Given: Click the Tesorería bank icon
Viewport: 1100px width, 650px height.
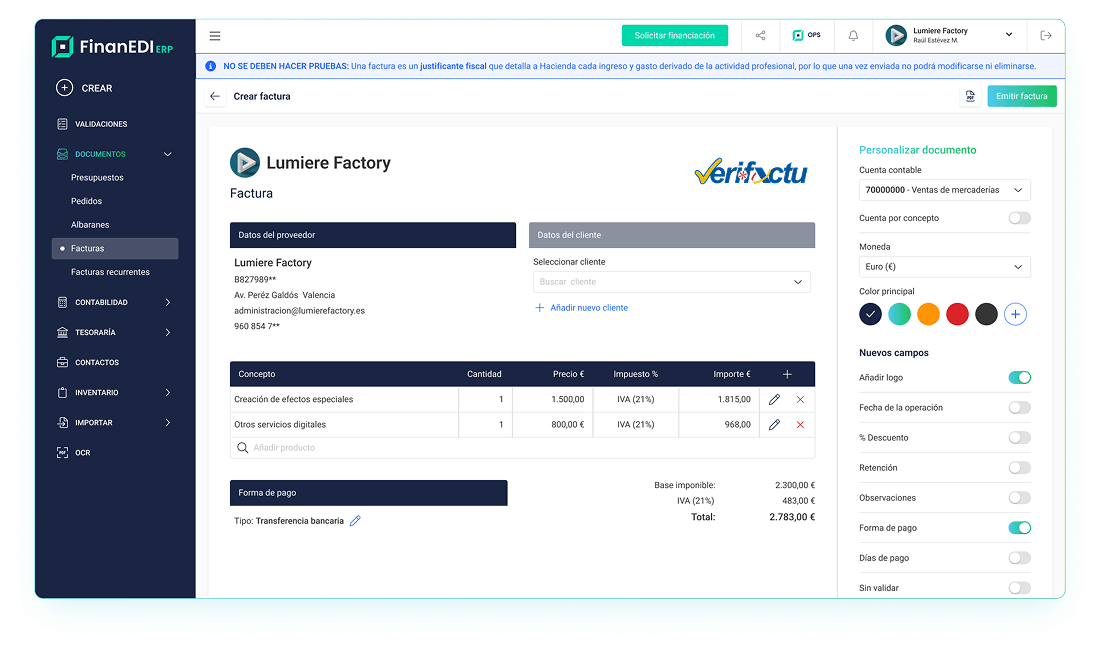Looking at the screenshot, I should pos(62,332).
